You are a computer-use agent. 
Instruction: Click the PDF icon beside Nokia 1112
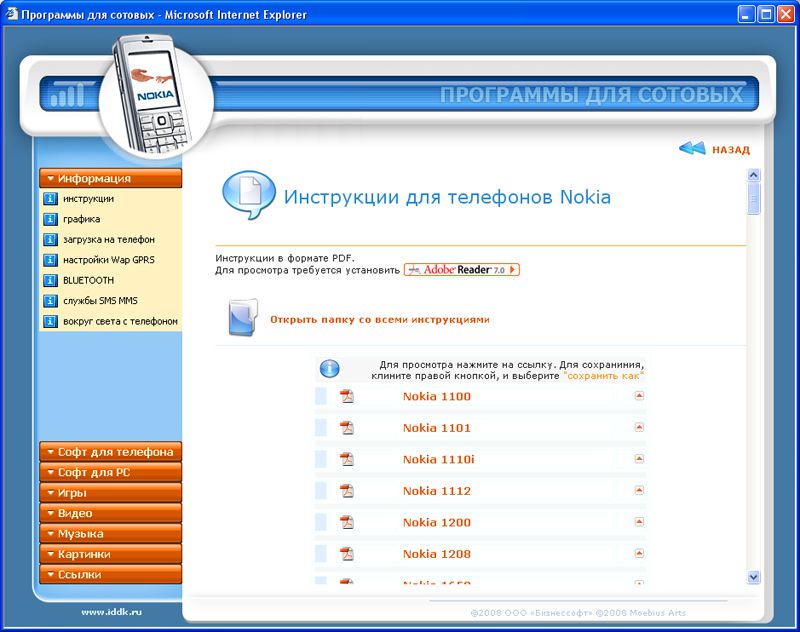(x=347, y=491)
